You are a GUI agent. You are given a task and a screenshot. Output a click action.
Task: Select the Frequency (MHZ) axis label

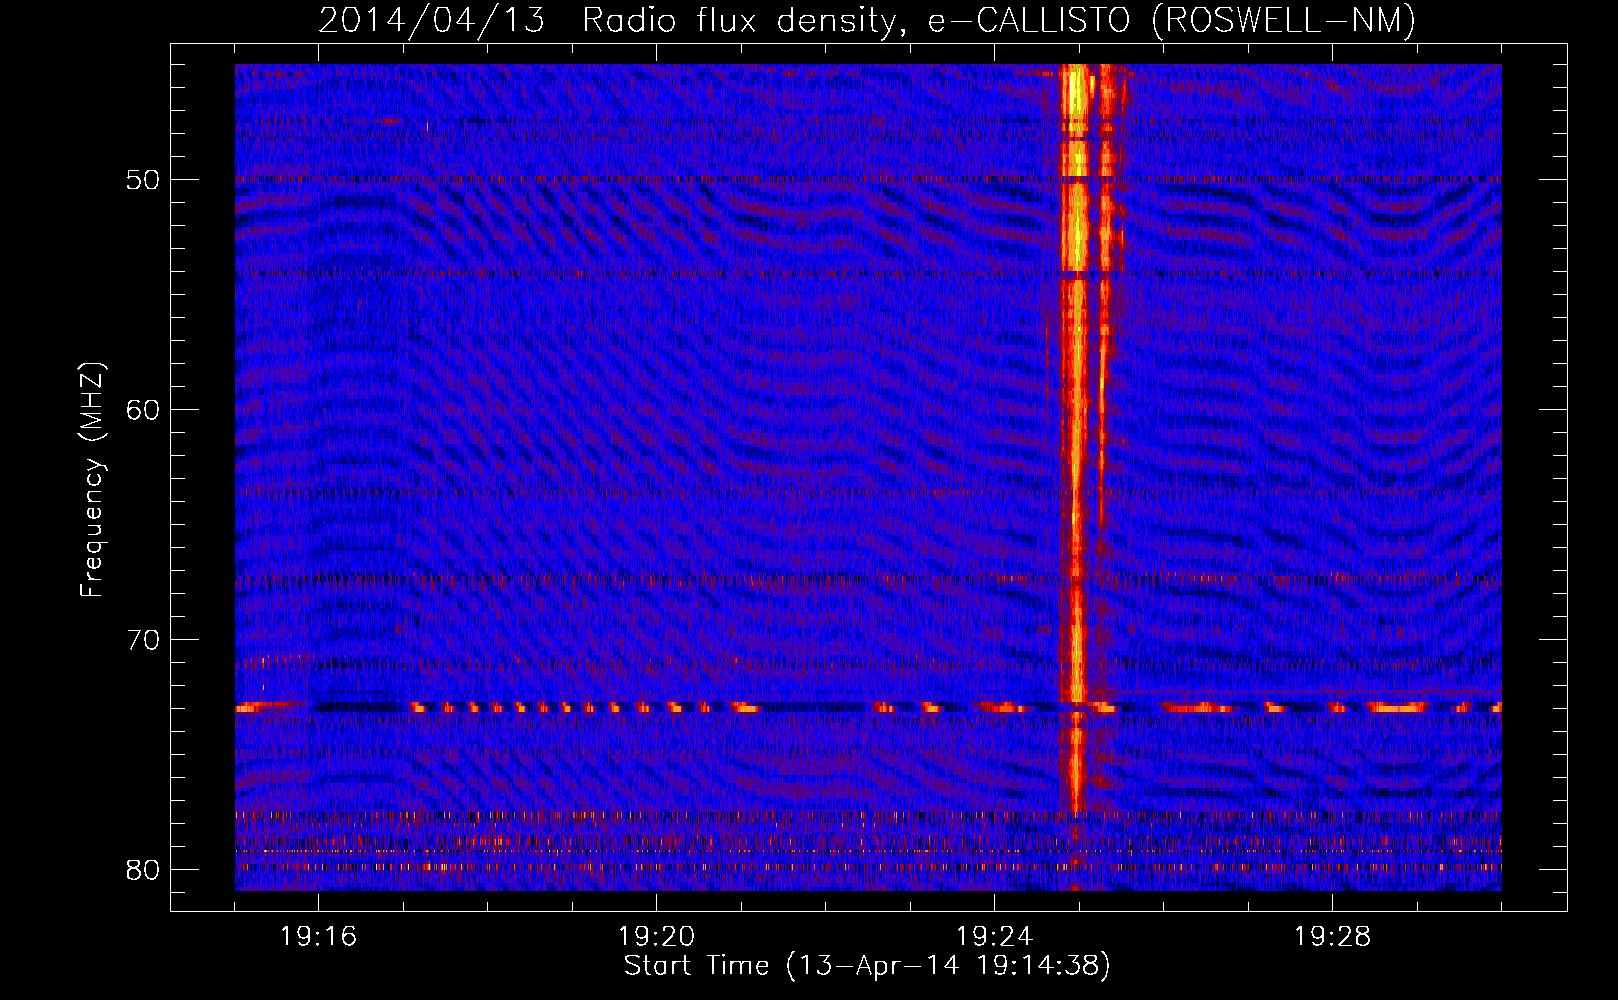[x=92, y=480]
